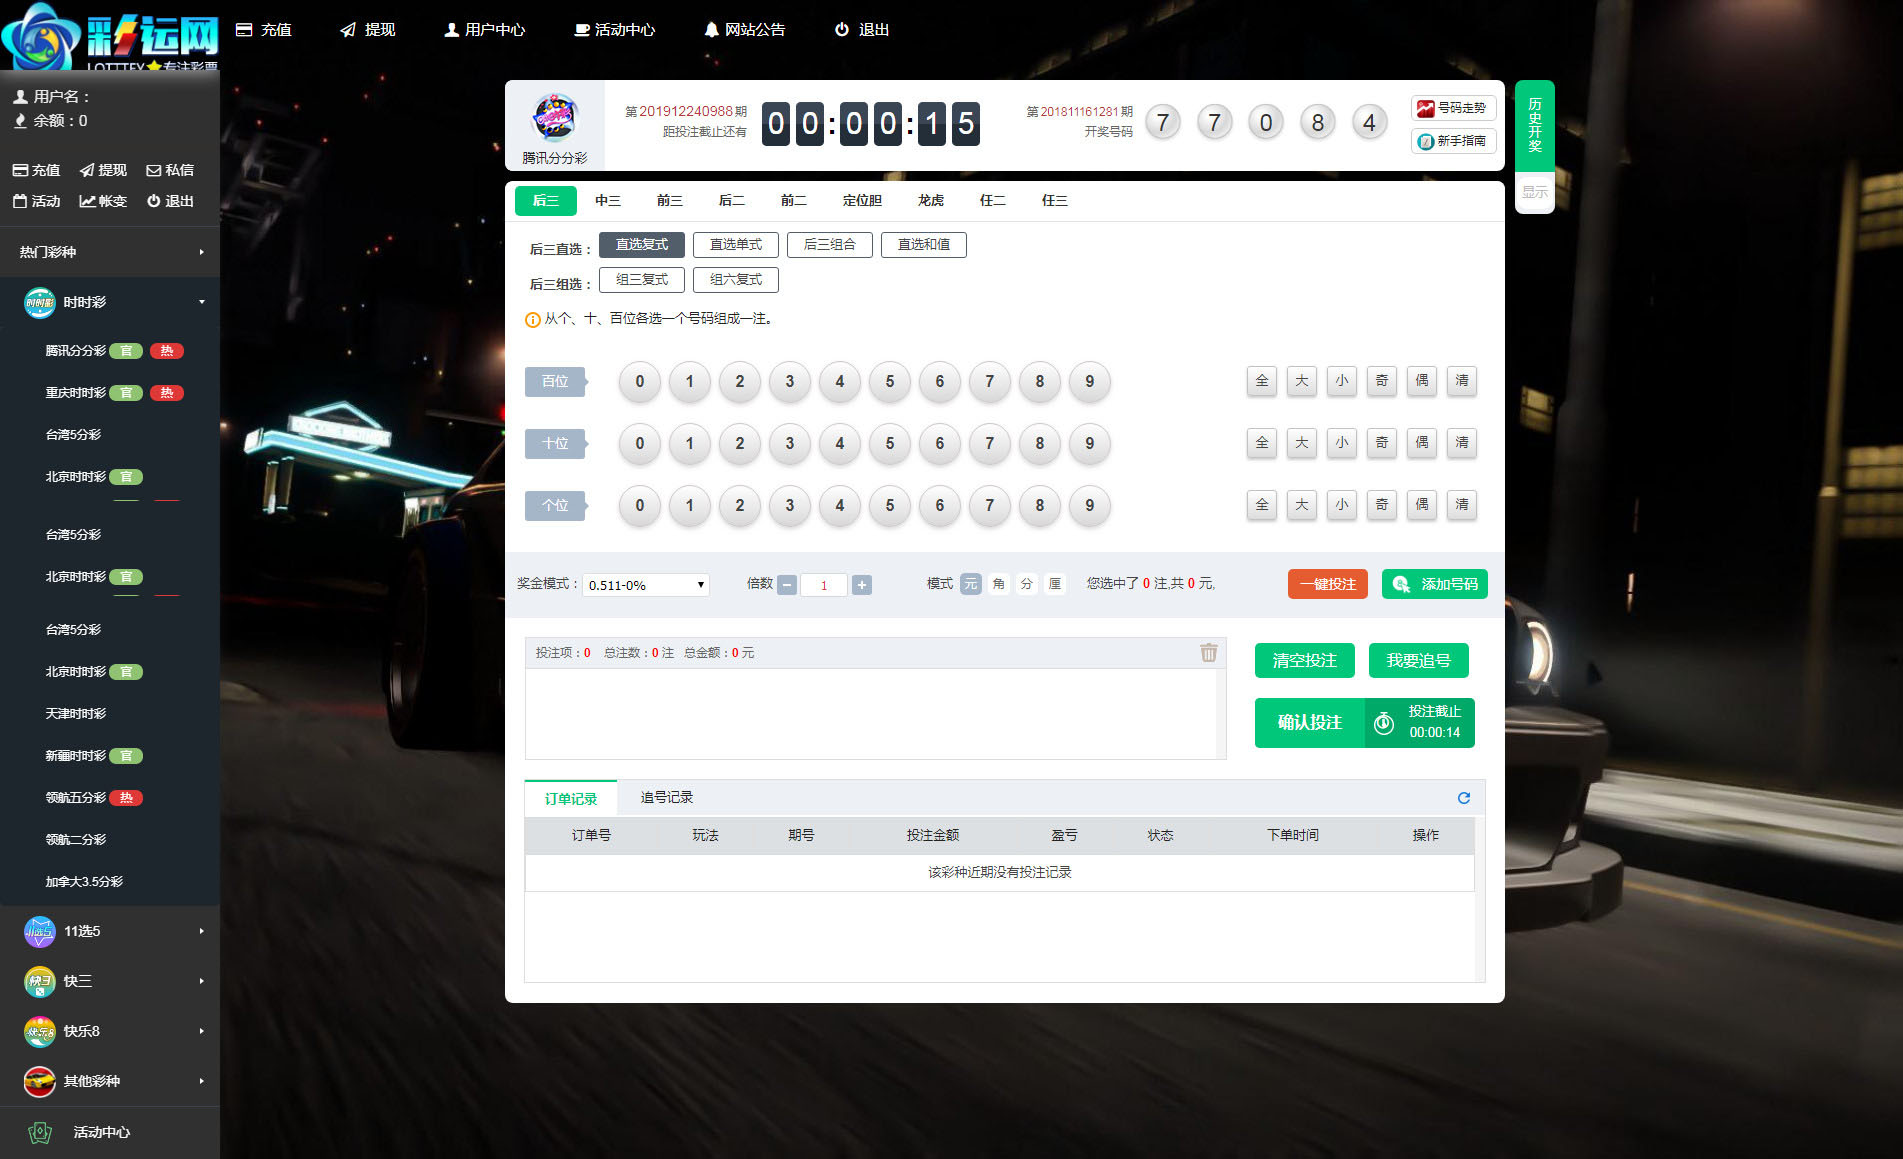This screenshot has width=1903, height=1159.
Task: Expand the 11选5 sidebar category
Action: (201, 931)
